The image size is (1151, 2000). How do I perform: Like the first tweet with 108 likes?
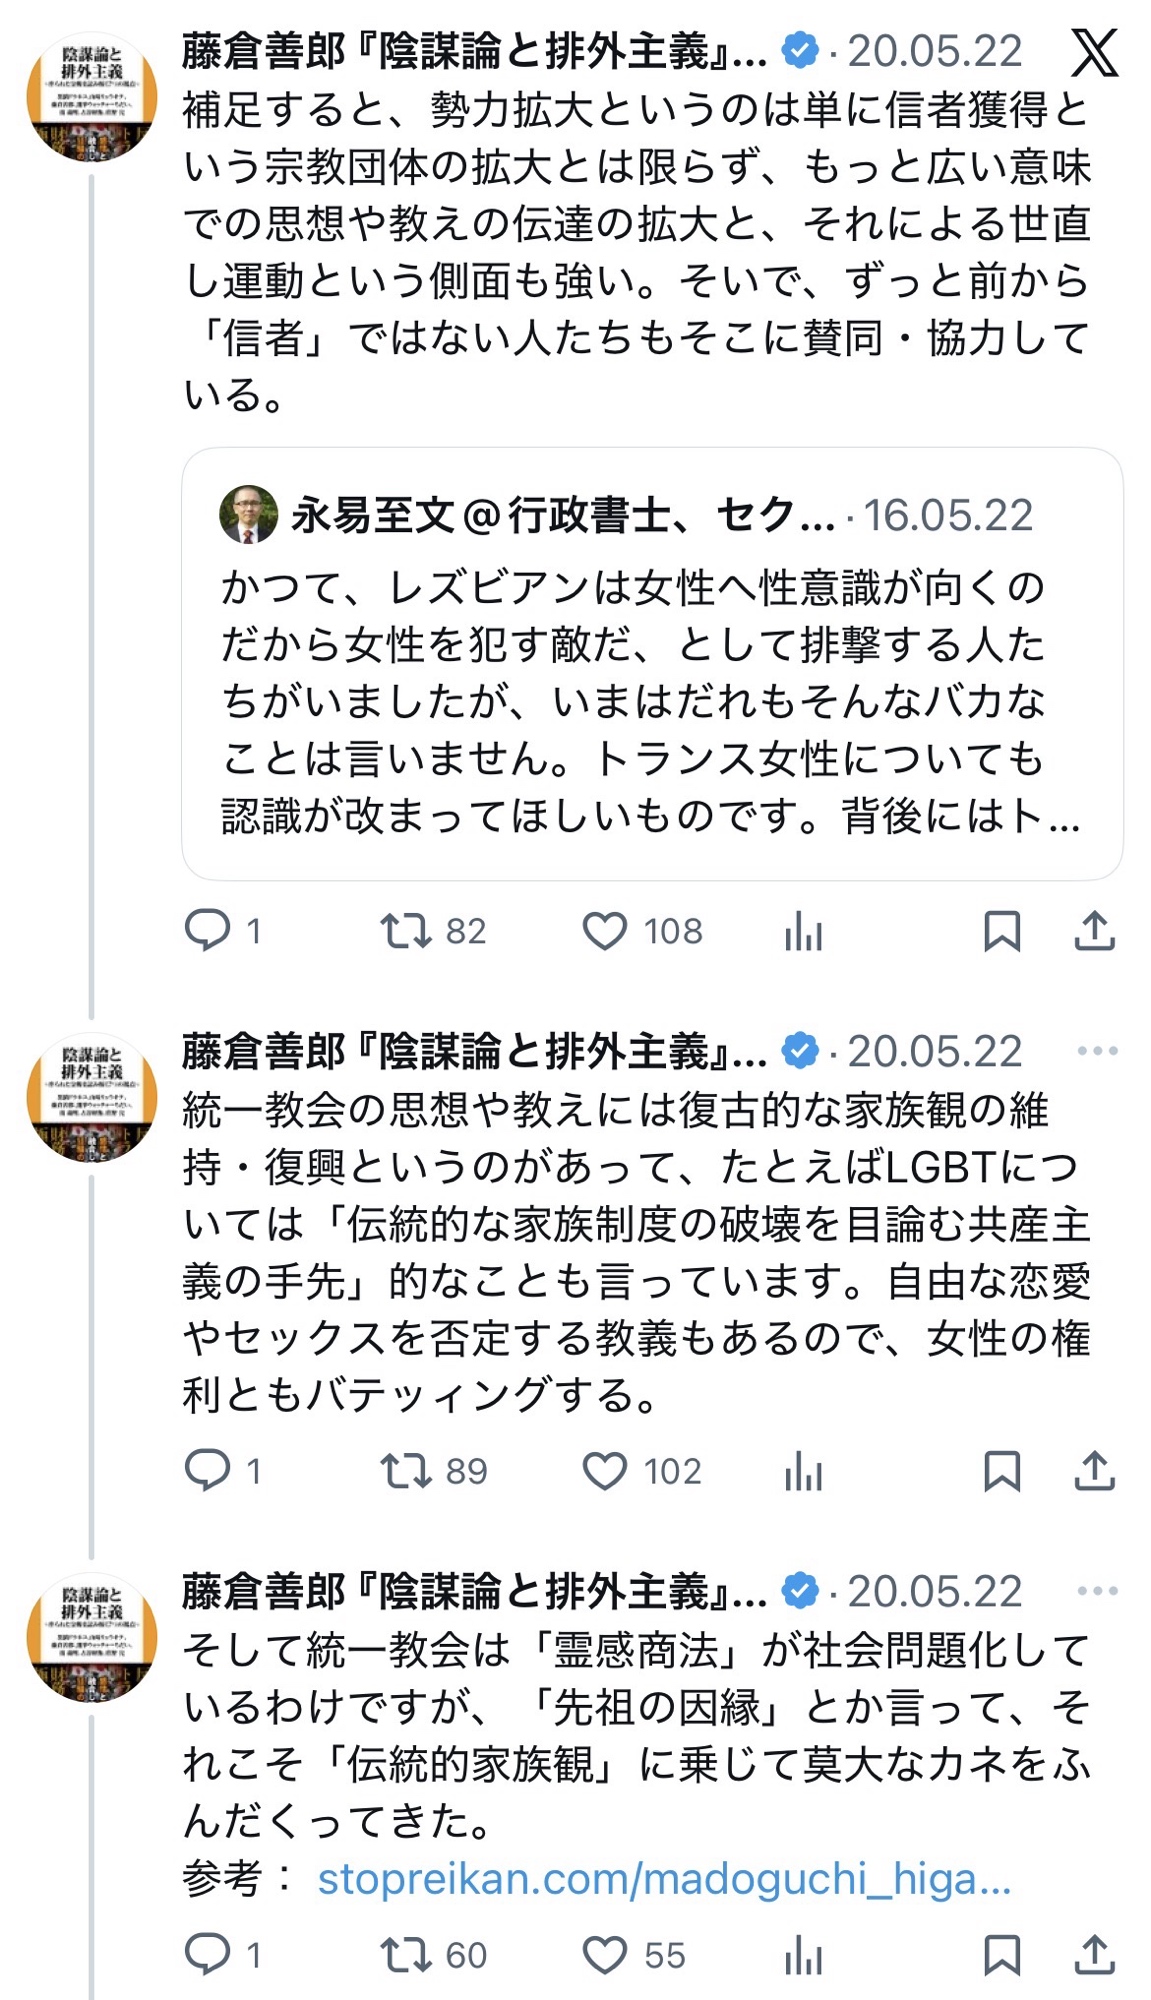coord(605,931)
